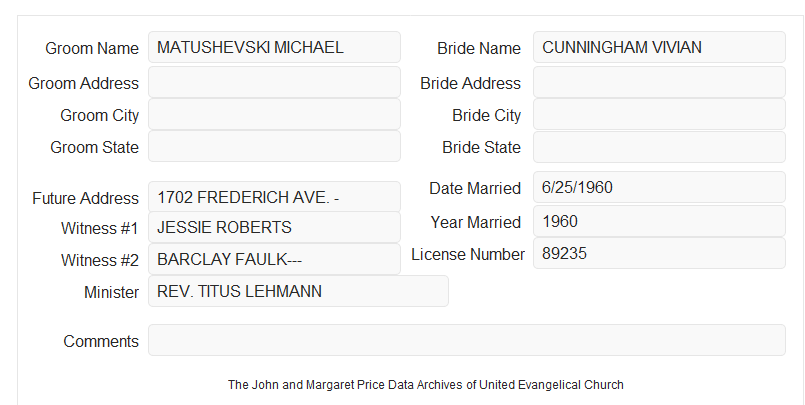Click the License Number label
Screen dimensions: 805x405
coord(468,255)
